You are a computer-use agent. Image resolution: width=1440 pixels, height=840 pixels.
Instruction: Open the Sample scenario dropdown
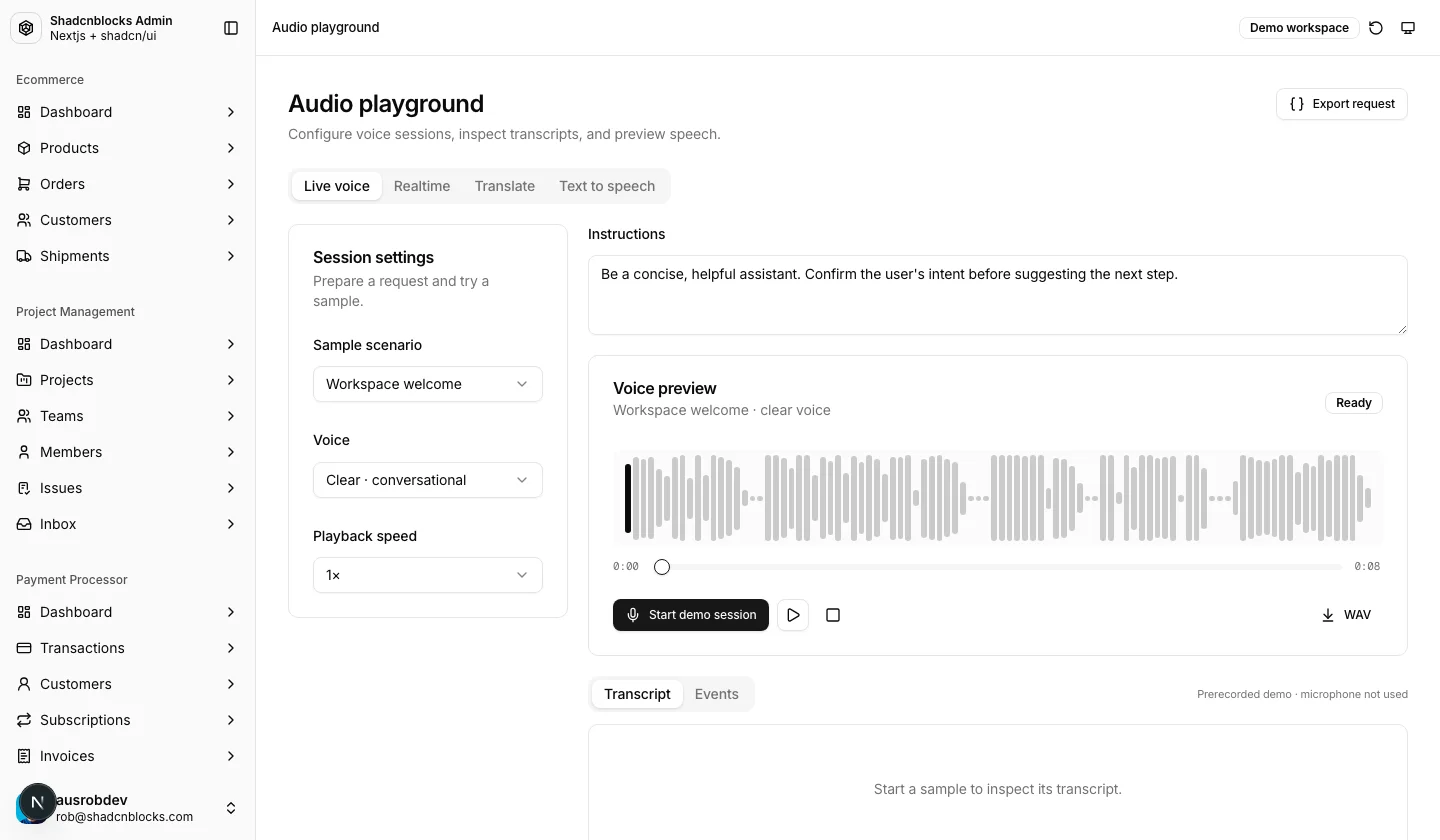coord(428,384)
